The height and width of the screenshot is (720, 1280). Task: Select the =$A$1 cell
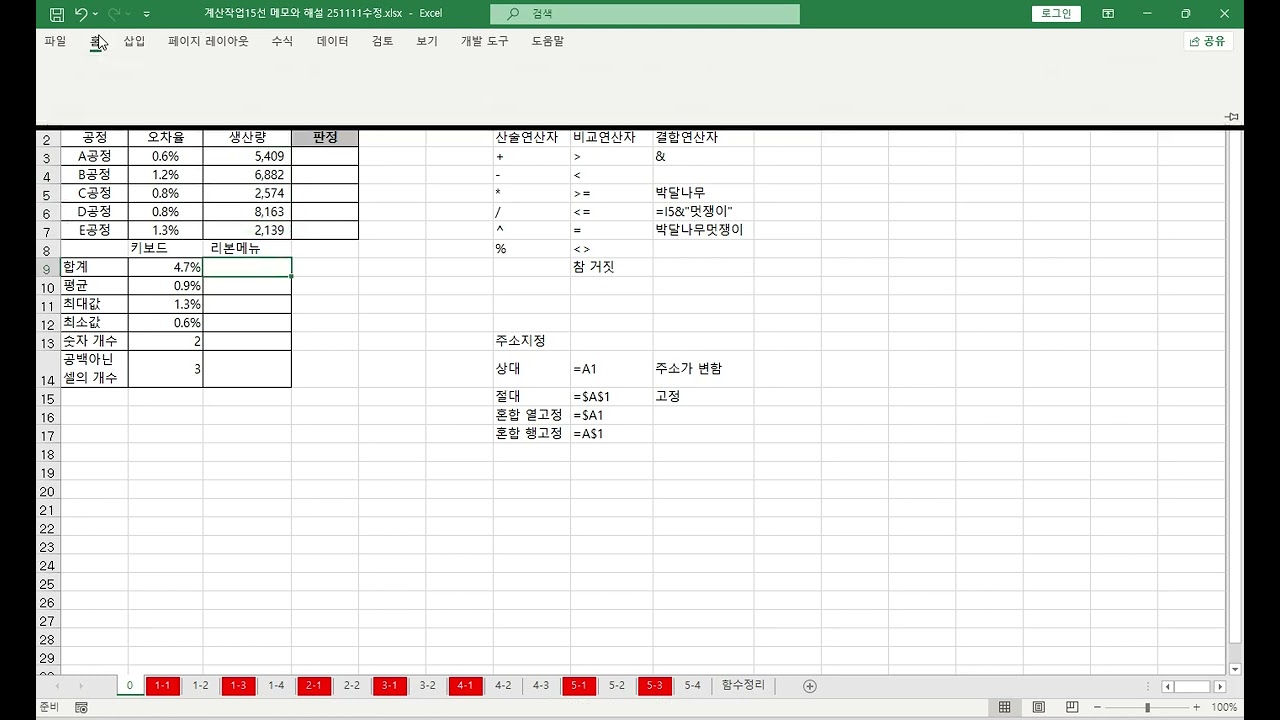(611, 397)
